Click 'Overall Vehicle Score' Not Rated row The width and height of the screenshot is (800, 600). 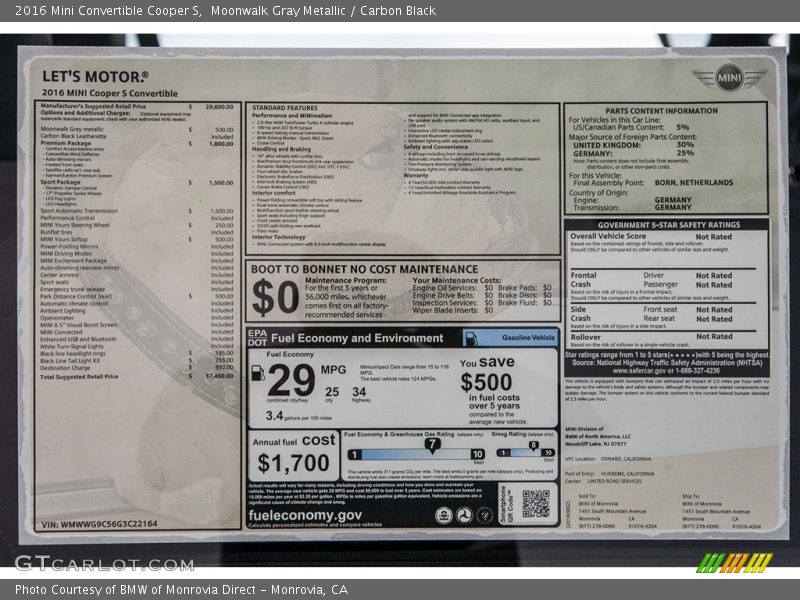(651, 237)
